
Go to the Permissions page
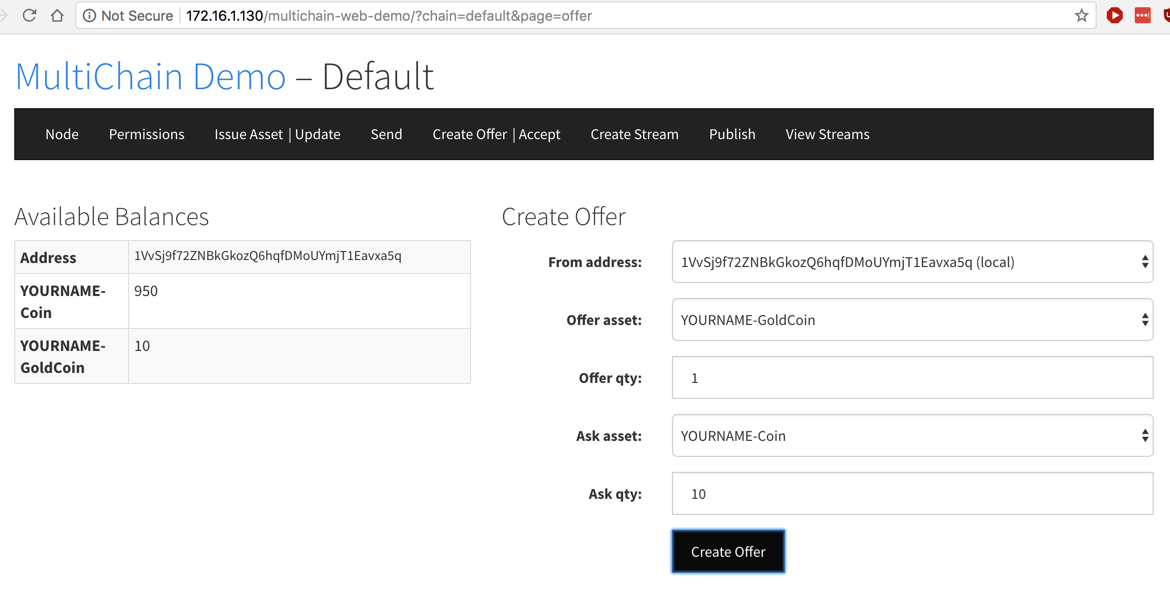tap(147, 134)
